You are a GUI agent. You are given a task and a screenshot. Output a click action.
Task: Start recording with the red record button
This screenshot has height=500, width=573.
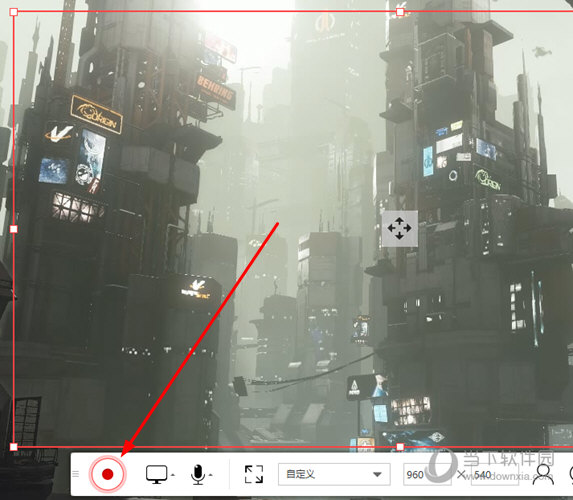107,474
